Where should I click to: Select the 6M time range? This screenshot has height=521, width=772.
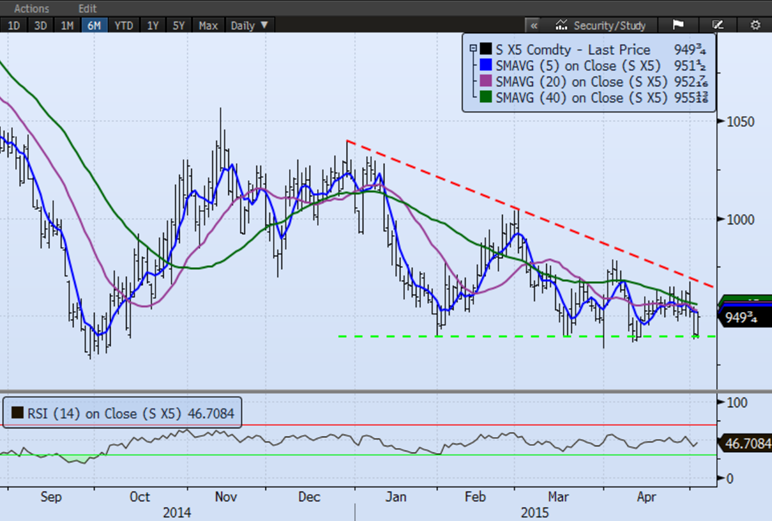click(96, 24)
